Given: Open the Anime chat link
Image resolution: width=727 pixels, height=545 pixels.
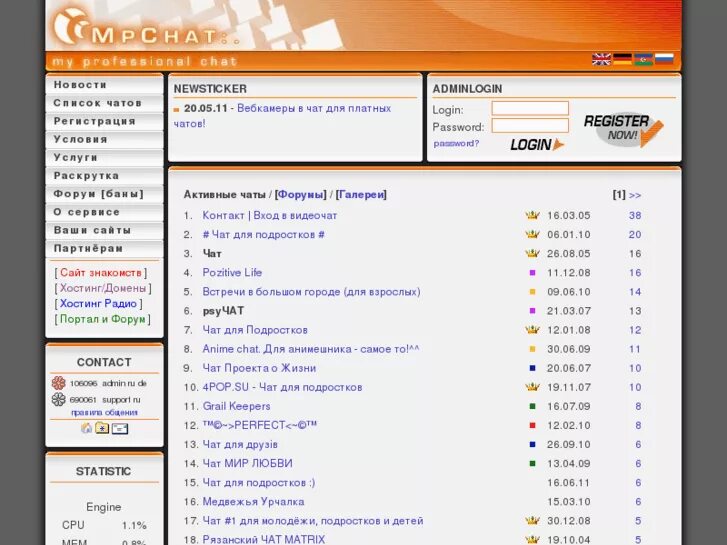Looking at the screenshot, I should point(311,349).
